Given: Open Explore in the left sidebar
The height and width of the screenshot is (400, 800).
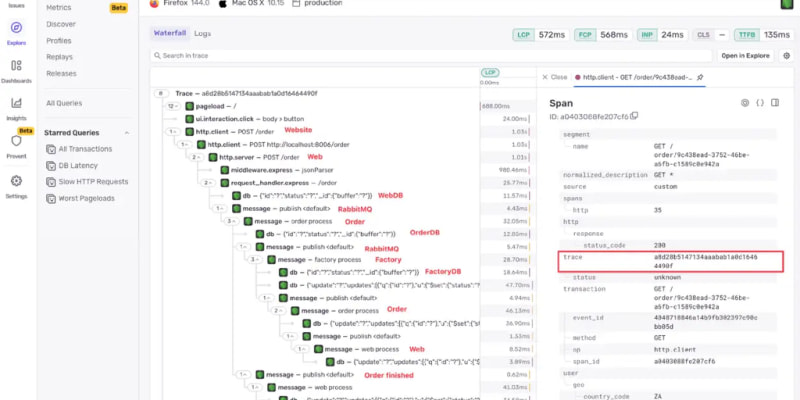Looking at the screenshot, I should point(16,33).
